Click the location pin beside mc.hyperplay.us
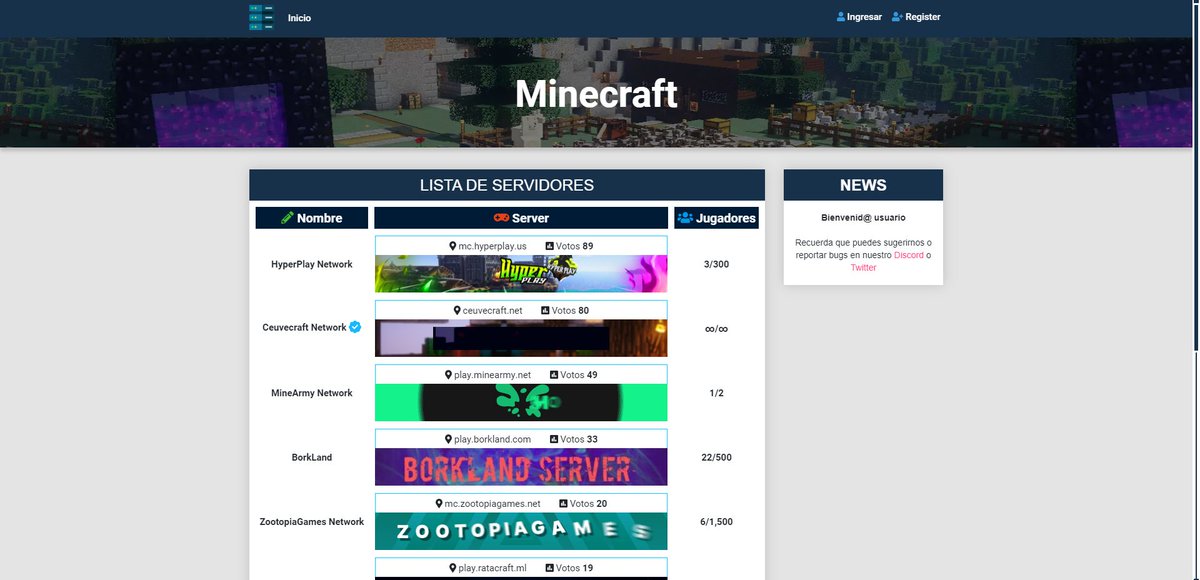This screenshot has width=1200, height=580. point(453,246)
